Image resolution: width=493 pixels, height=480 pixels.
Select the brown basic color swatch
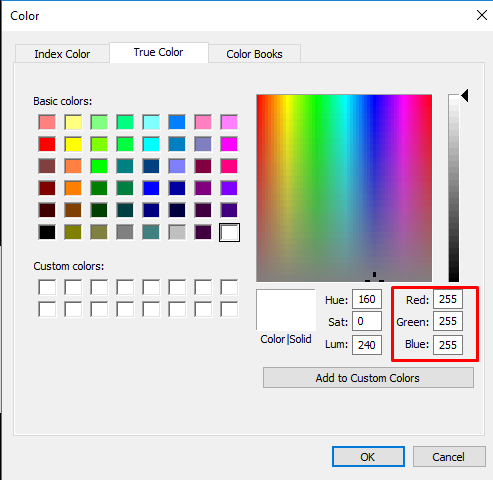coord(73,210)
